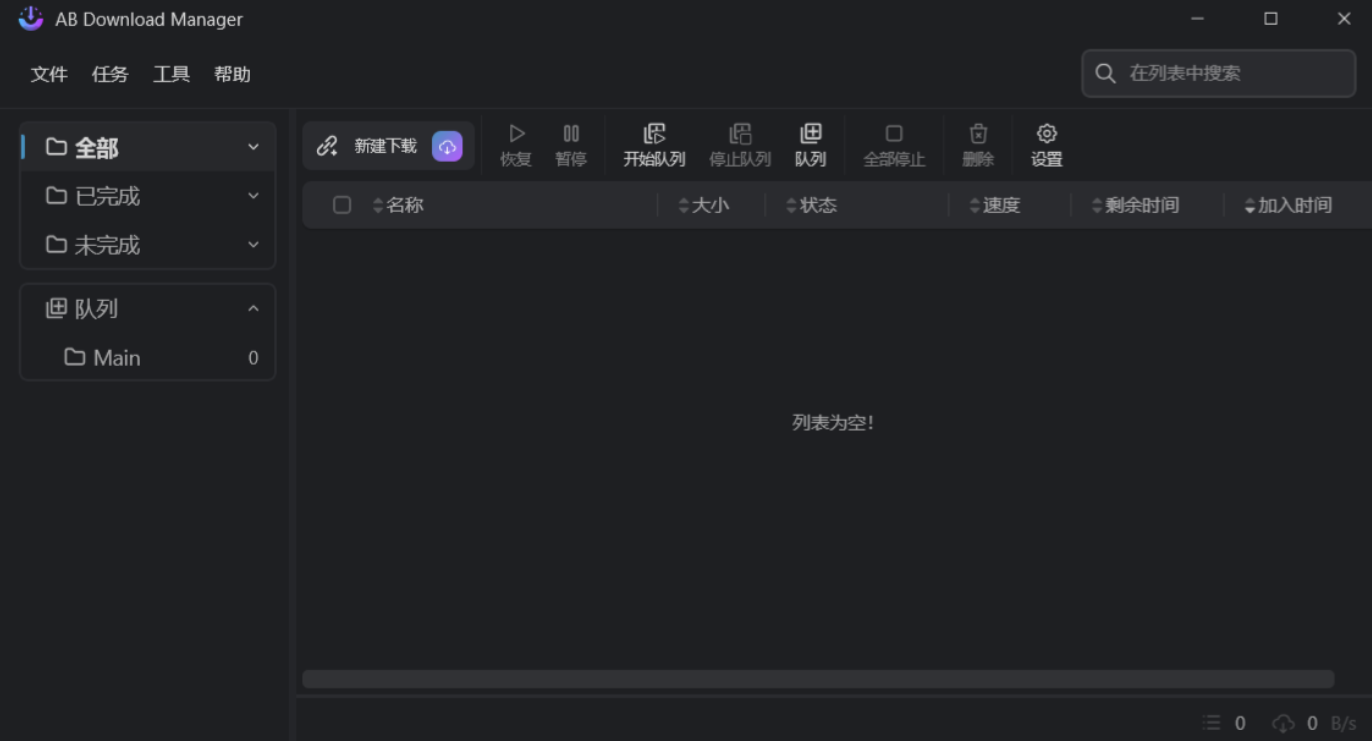Expand the 未完成 category chevron
This screenshot has width=1372, height=741.
pos(253,244)
